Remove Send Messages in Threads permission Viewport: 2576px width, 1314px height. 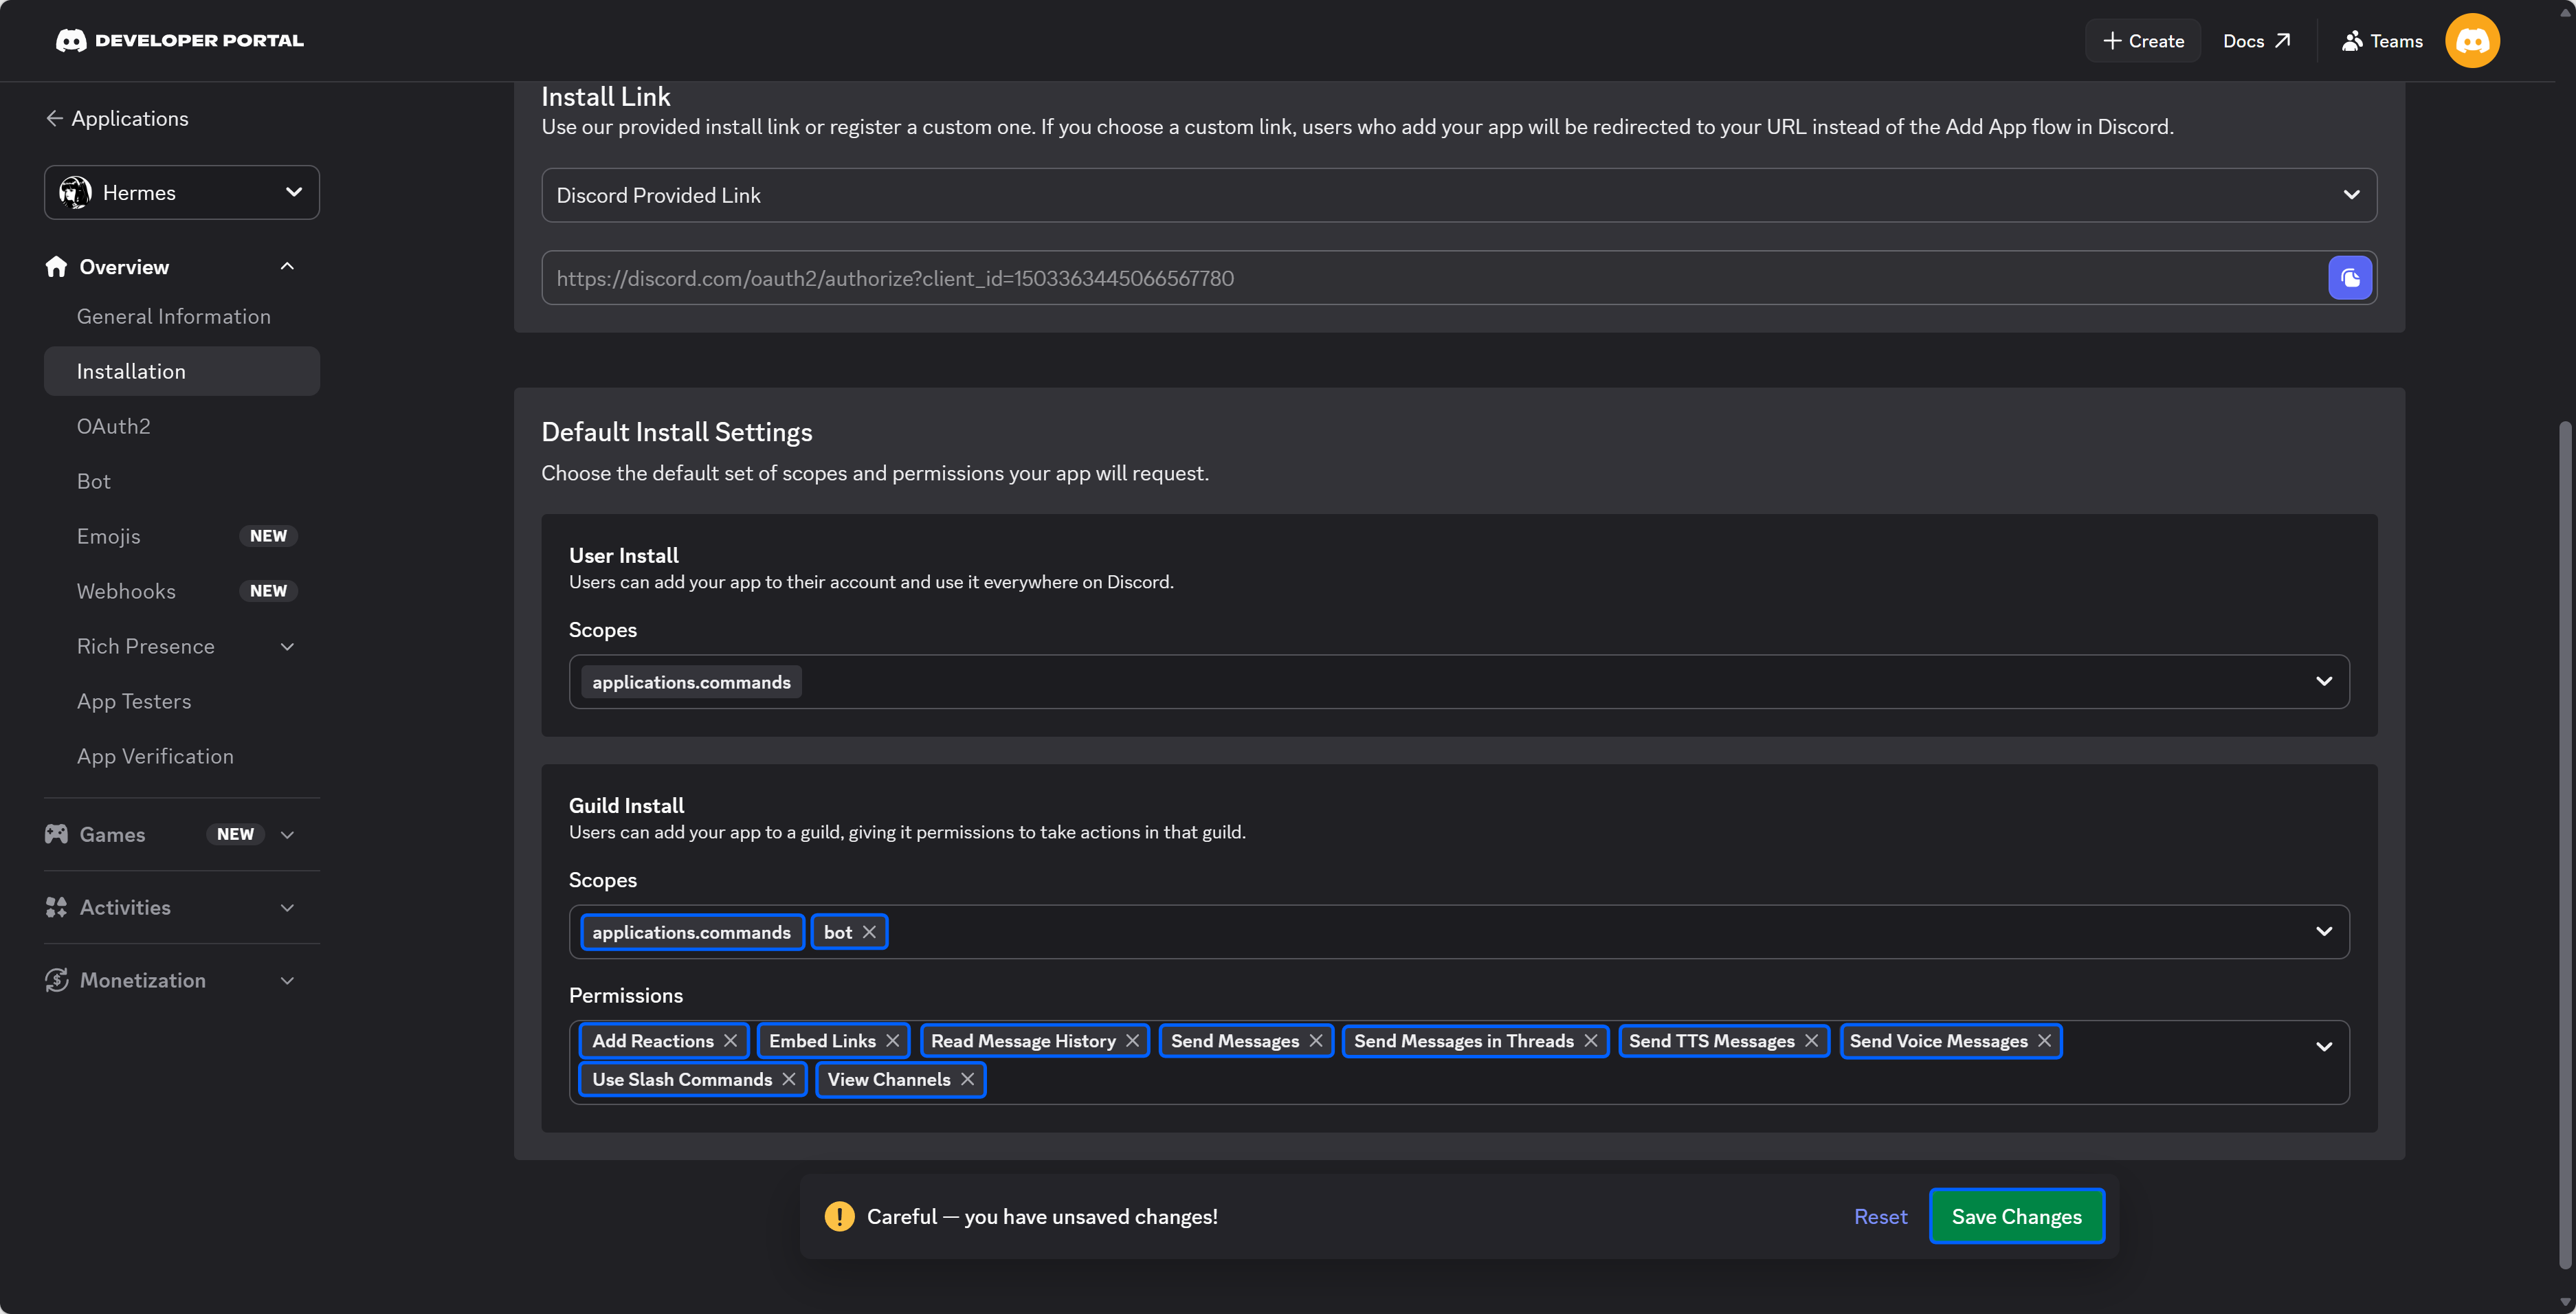[1590, 1041]
